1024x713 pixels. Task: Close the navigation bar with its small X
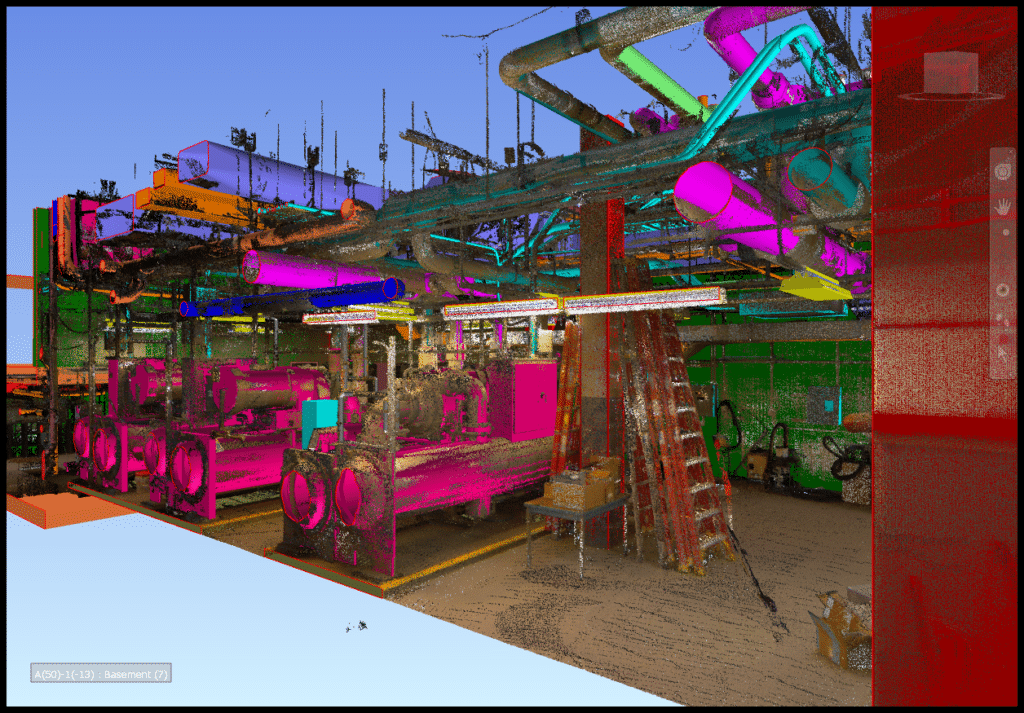pyautogui.click(x=1010, y=153)
